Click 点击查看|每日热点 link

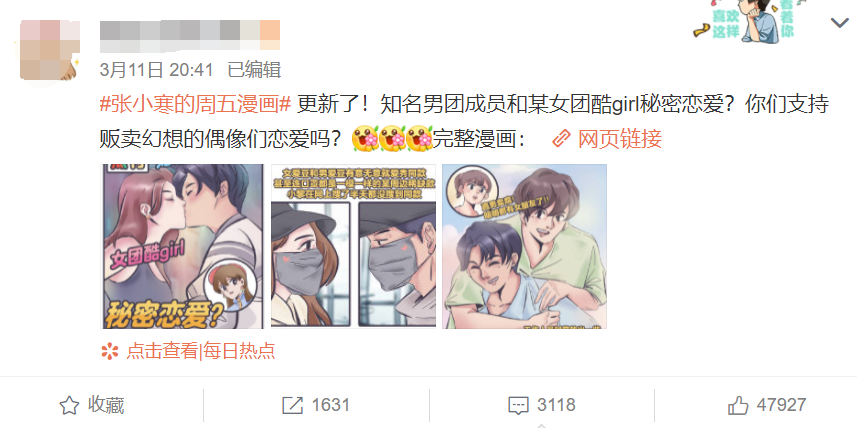[201, 350]
